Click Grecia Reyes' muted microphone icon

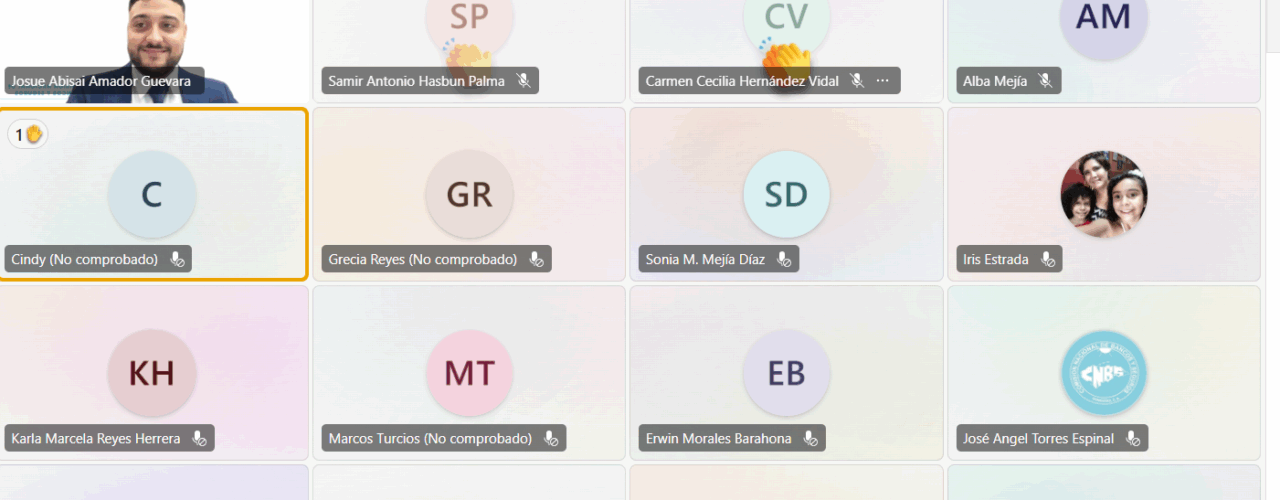(x=536, y=260)
